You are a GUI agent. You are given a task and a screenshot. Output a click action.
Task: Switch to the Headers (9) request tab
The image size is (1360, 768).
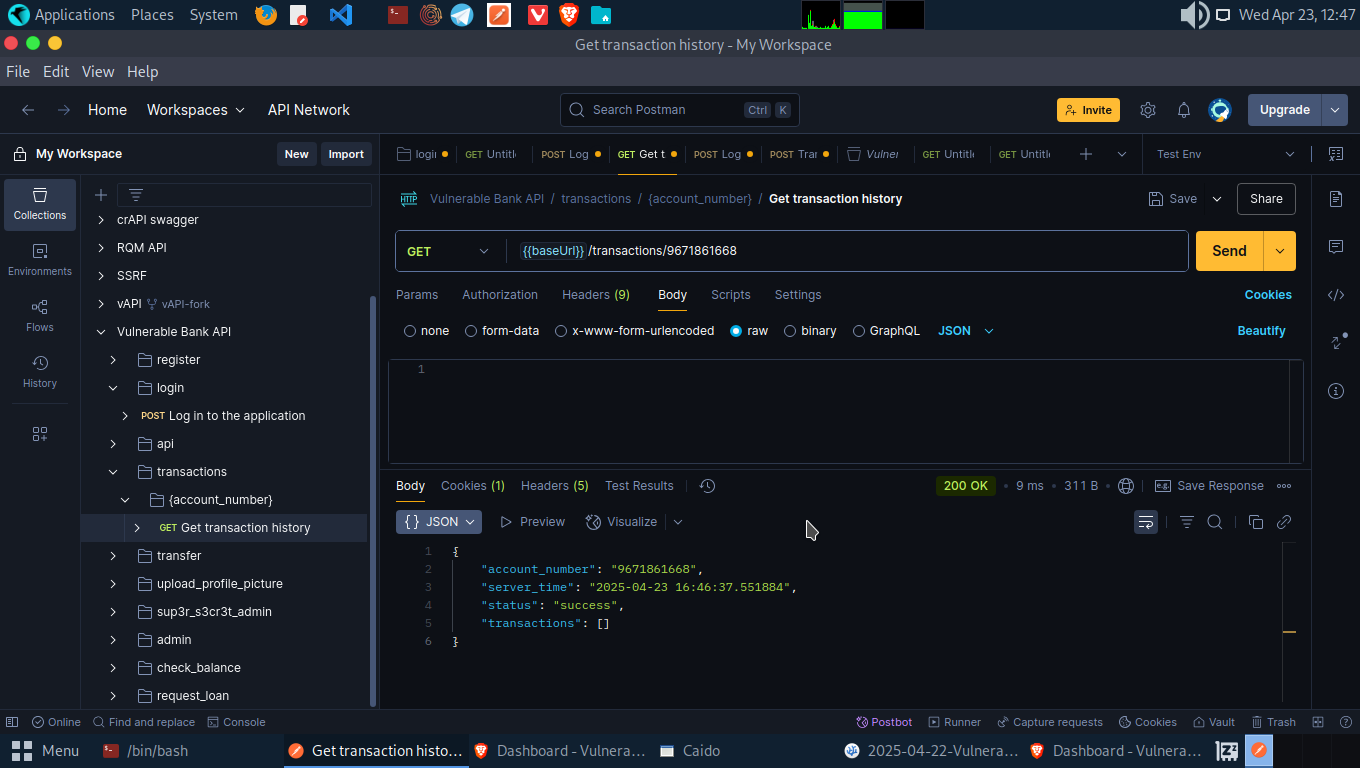[x=596, y=295]
